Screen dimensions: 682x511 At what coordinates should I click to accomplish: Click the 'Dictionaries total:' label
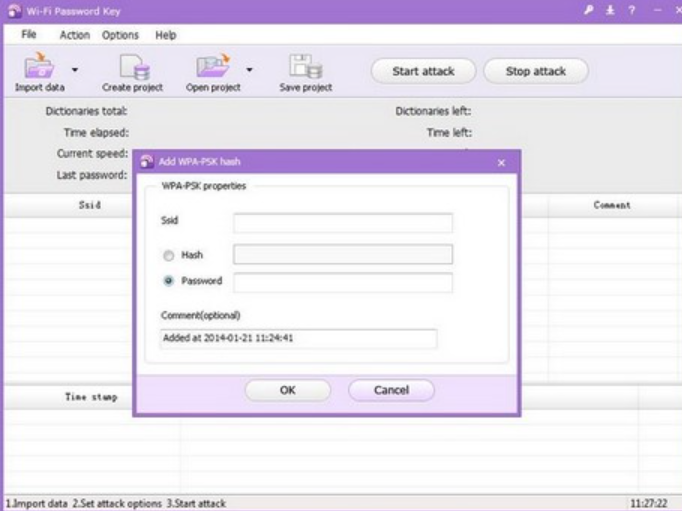pyautogui.click(x=86, y=111)
